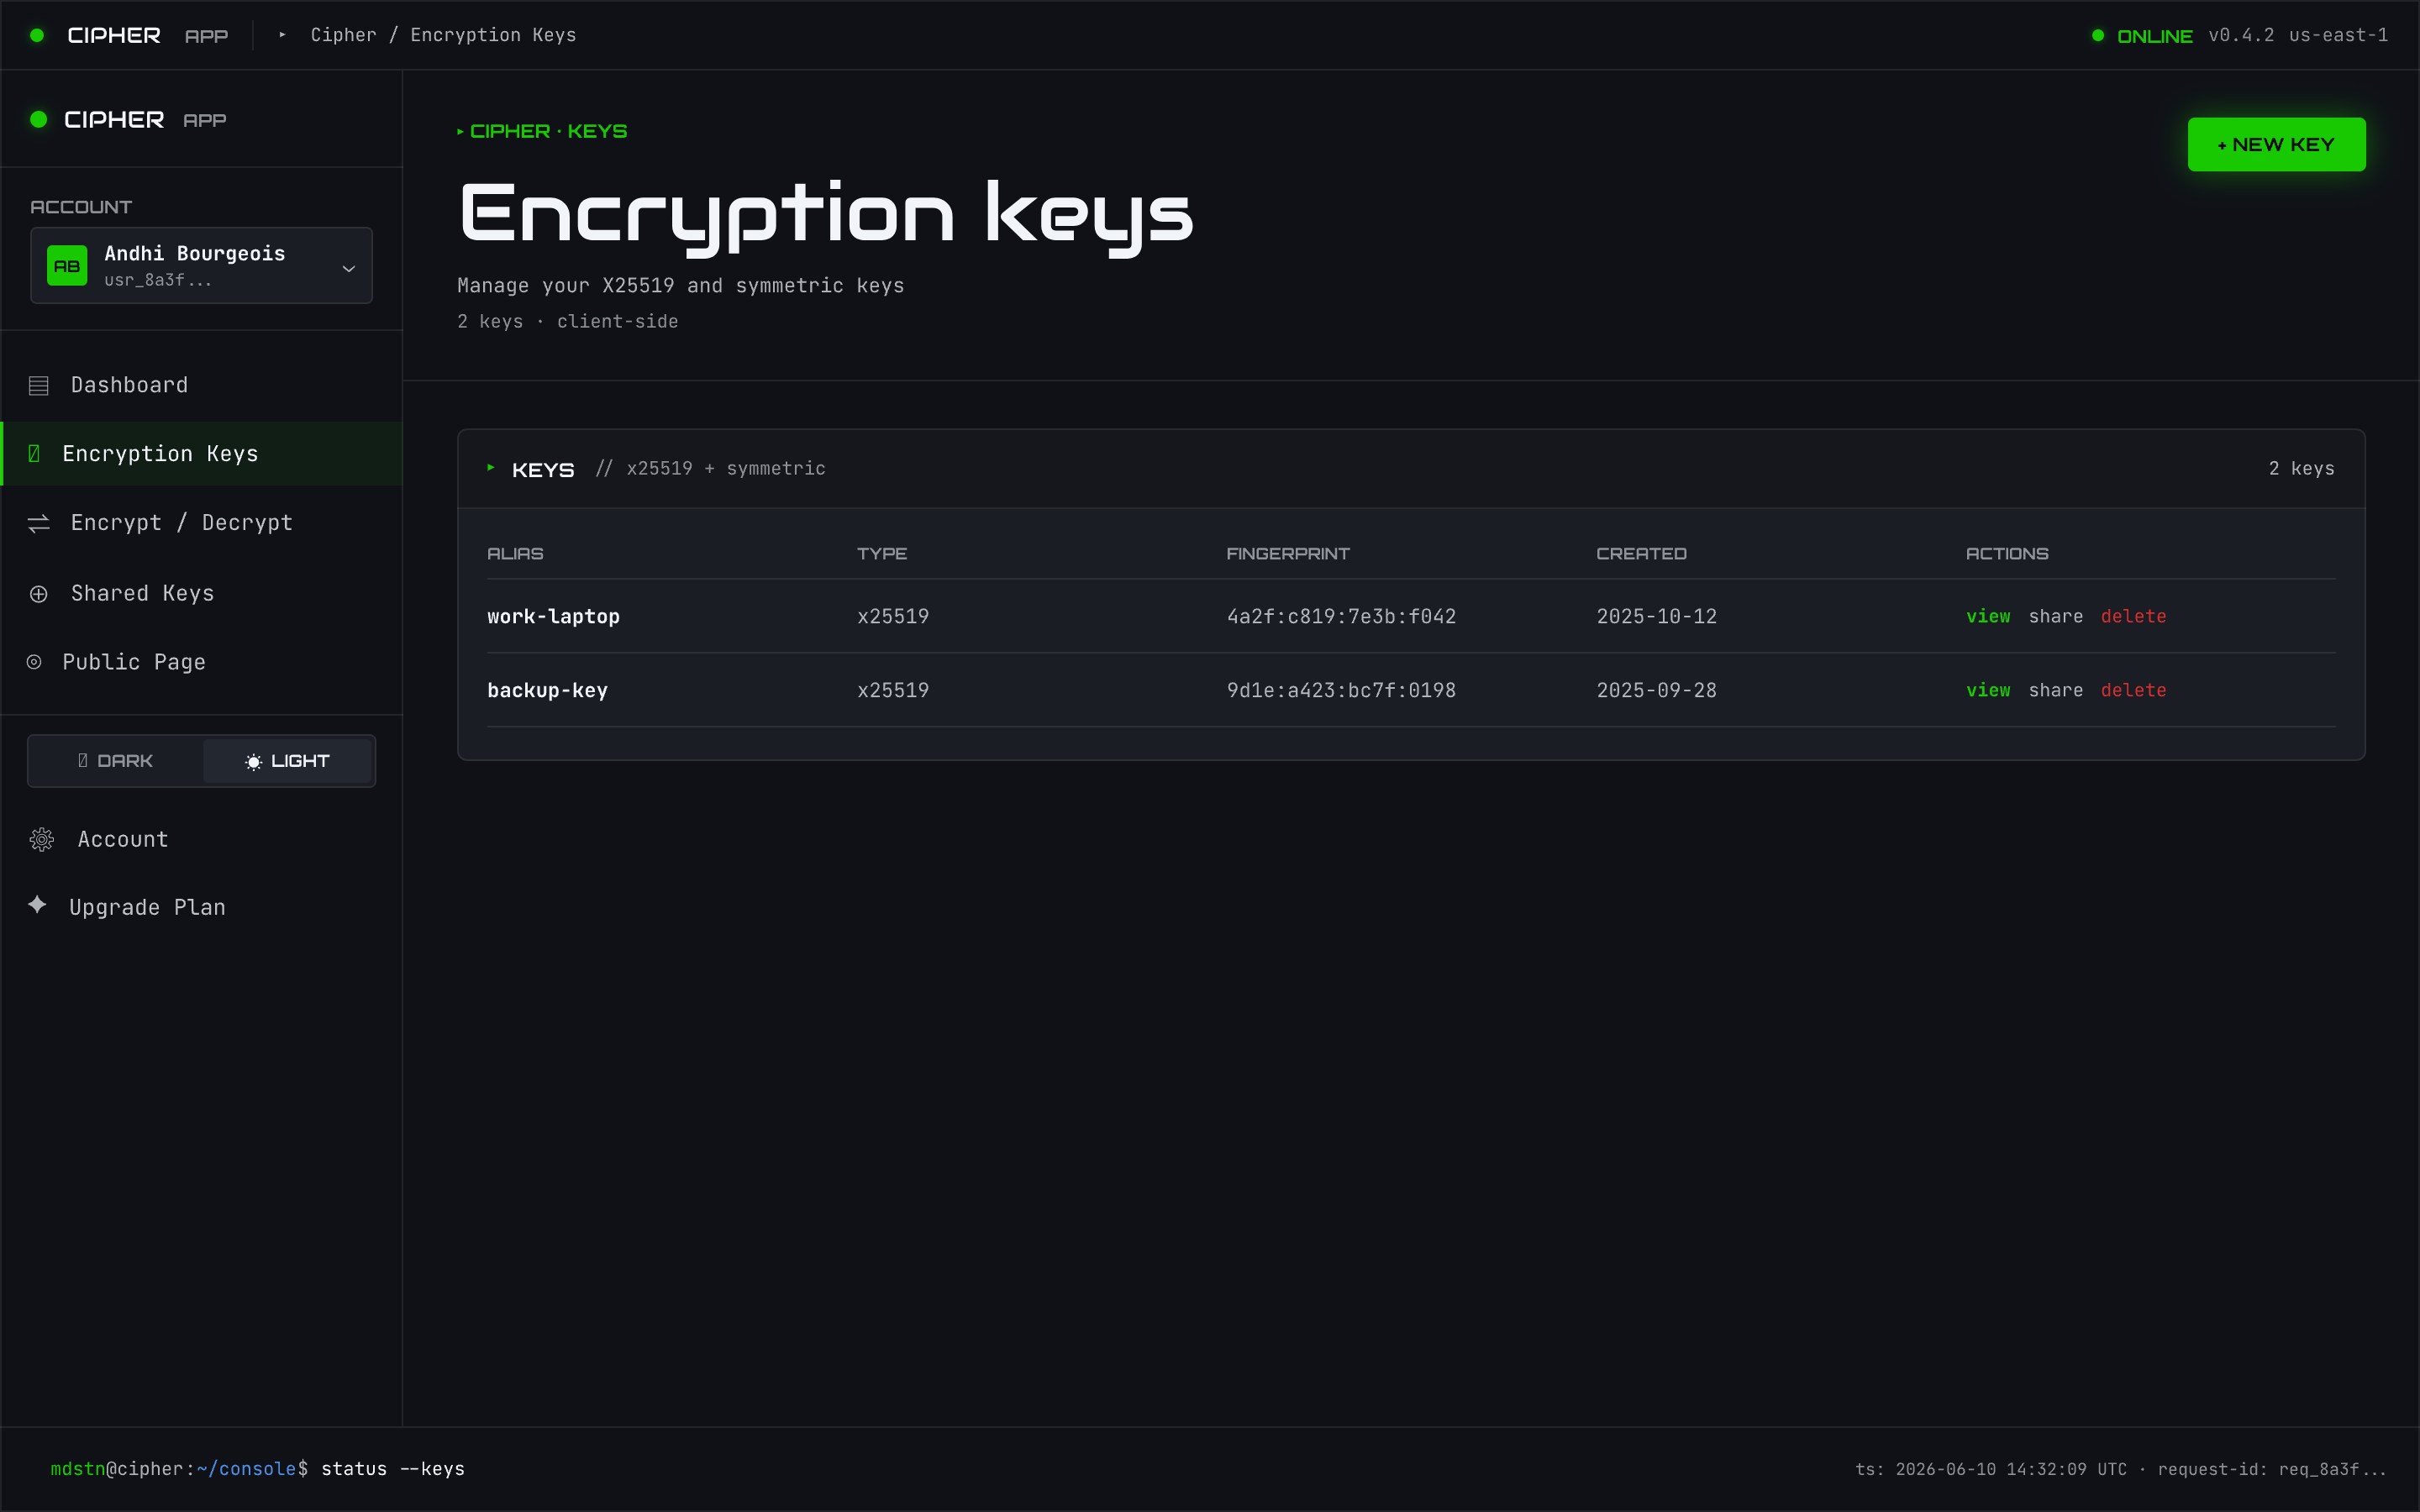The width and height of the screenshot is (2420, 1512).
Task: Click the 'request-id: req_8a3f...' text
Action: coord(2272,1469)
